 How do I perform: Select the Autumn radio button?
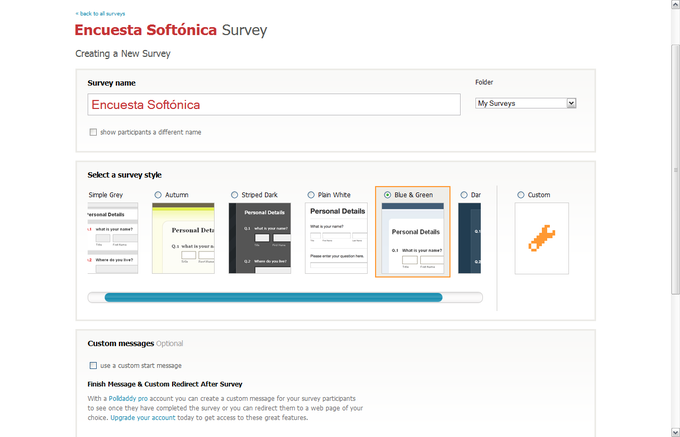point(158,195)
